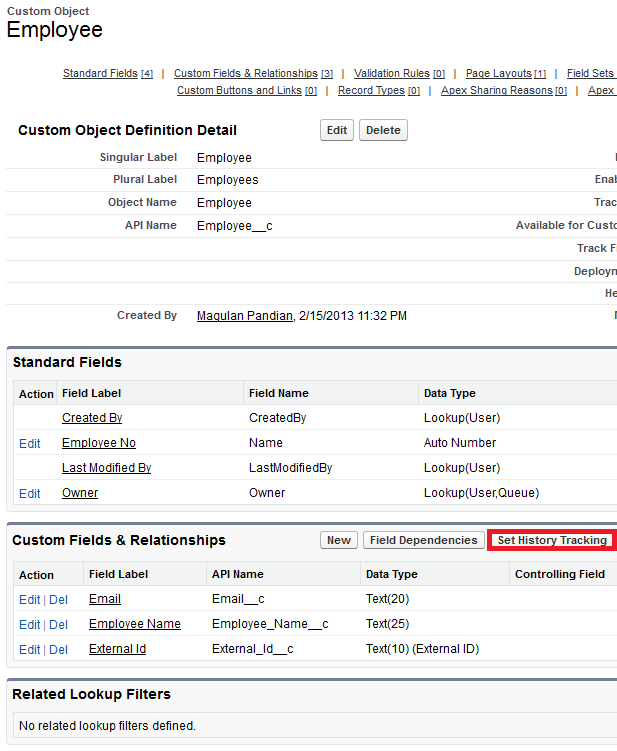This screenshot has height=751, width=617.
Task: Select Employees plural label value
Action: click(228, 180)
